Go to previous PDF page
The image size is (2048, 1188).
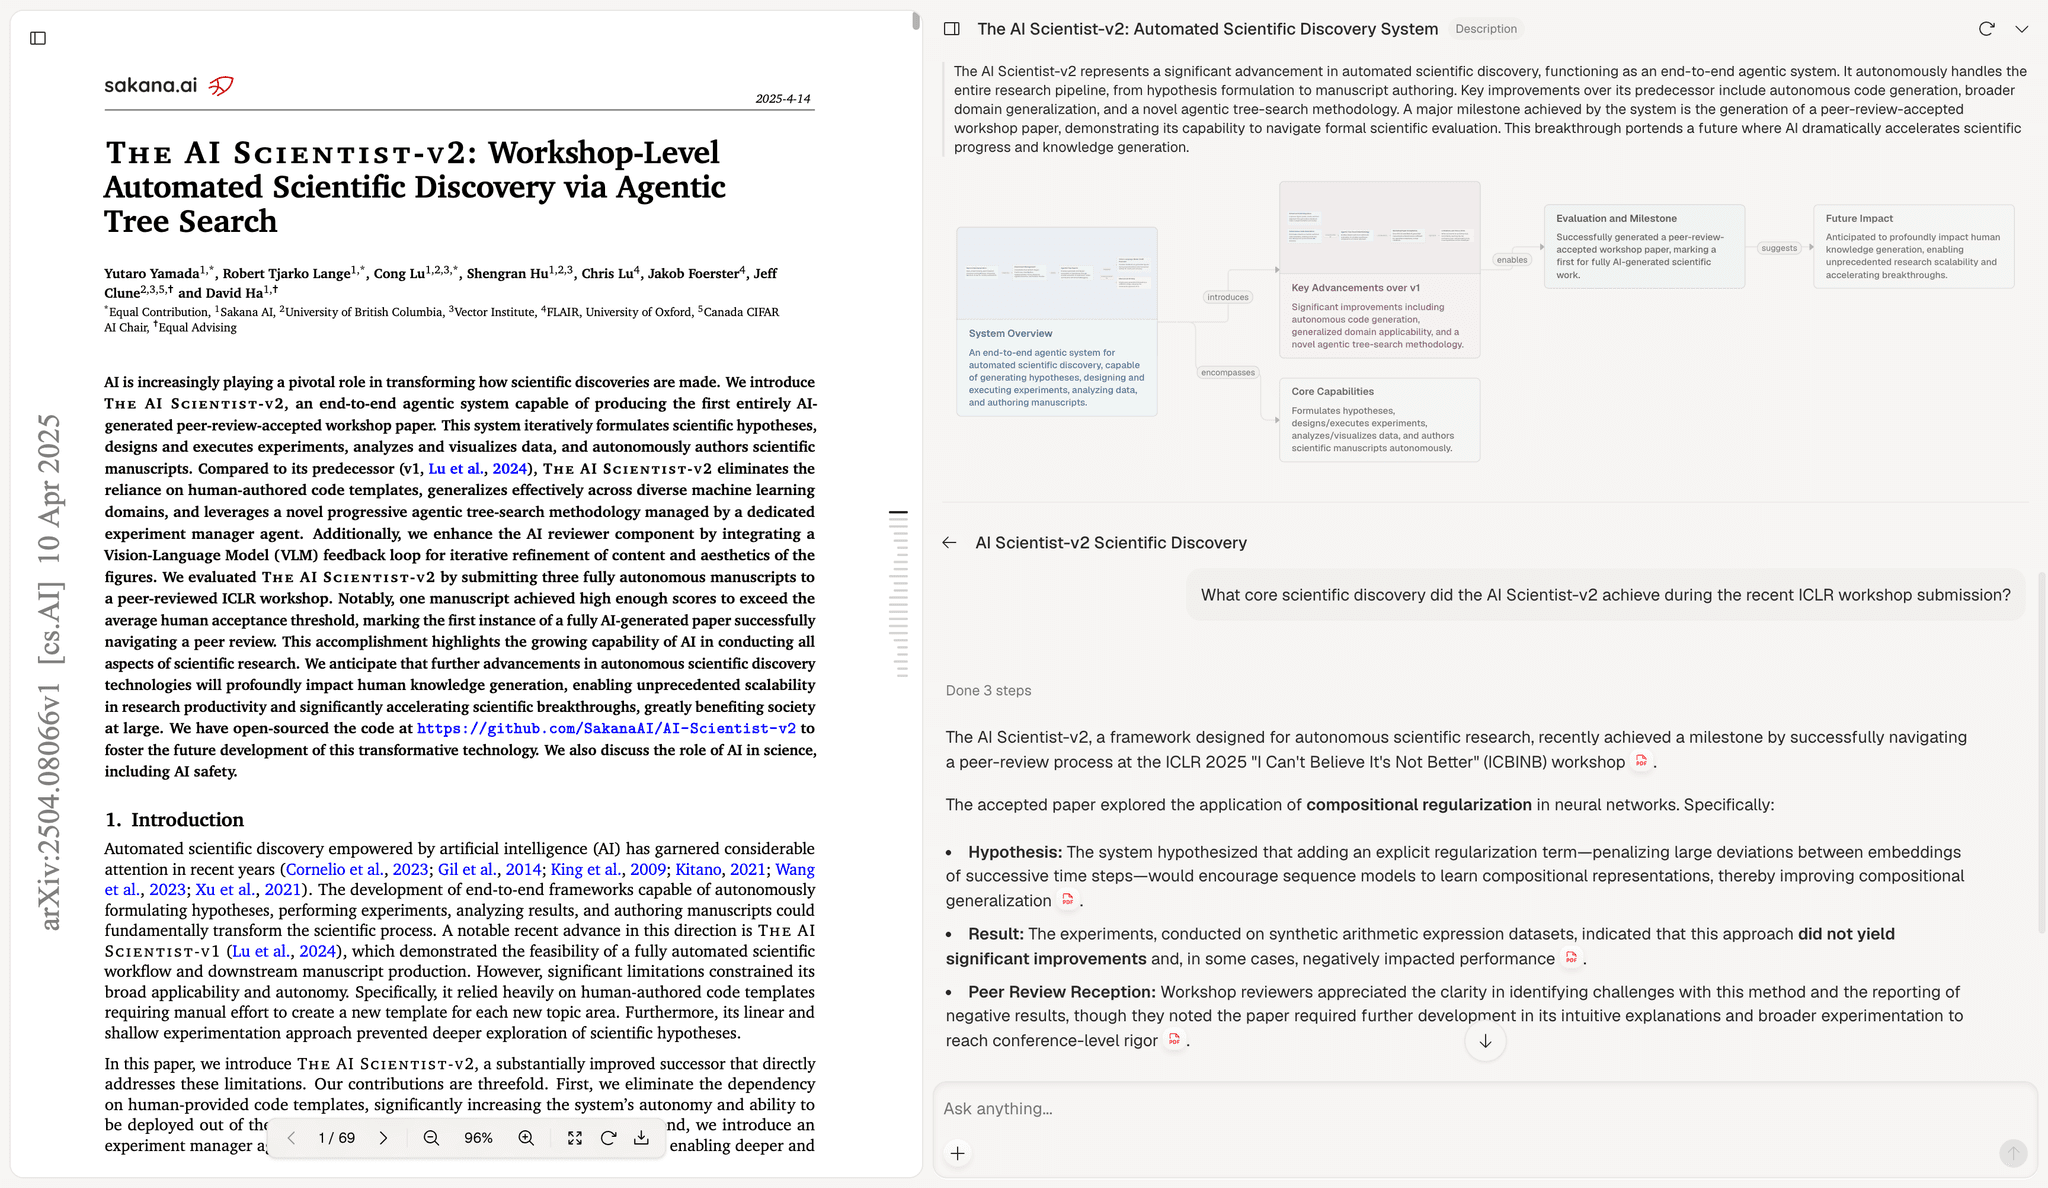[291, 1138]
